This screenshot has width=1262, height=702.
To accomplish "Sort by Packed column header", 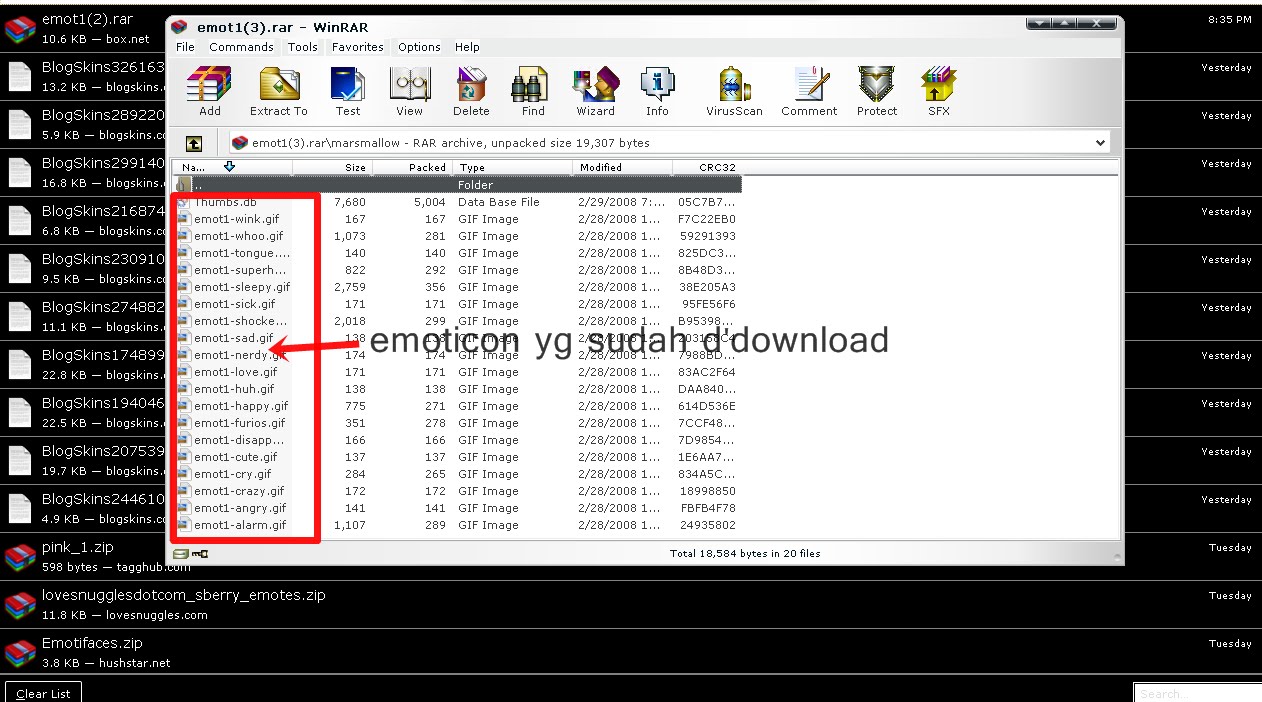I will tap(412, 167).
